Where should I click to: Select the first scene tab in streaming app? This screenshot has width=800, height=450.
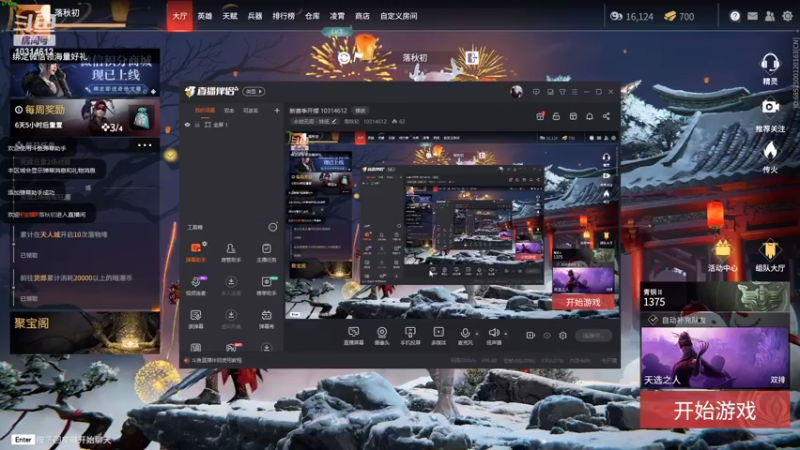[205, 110]
